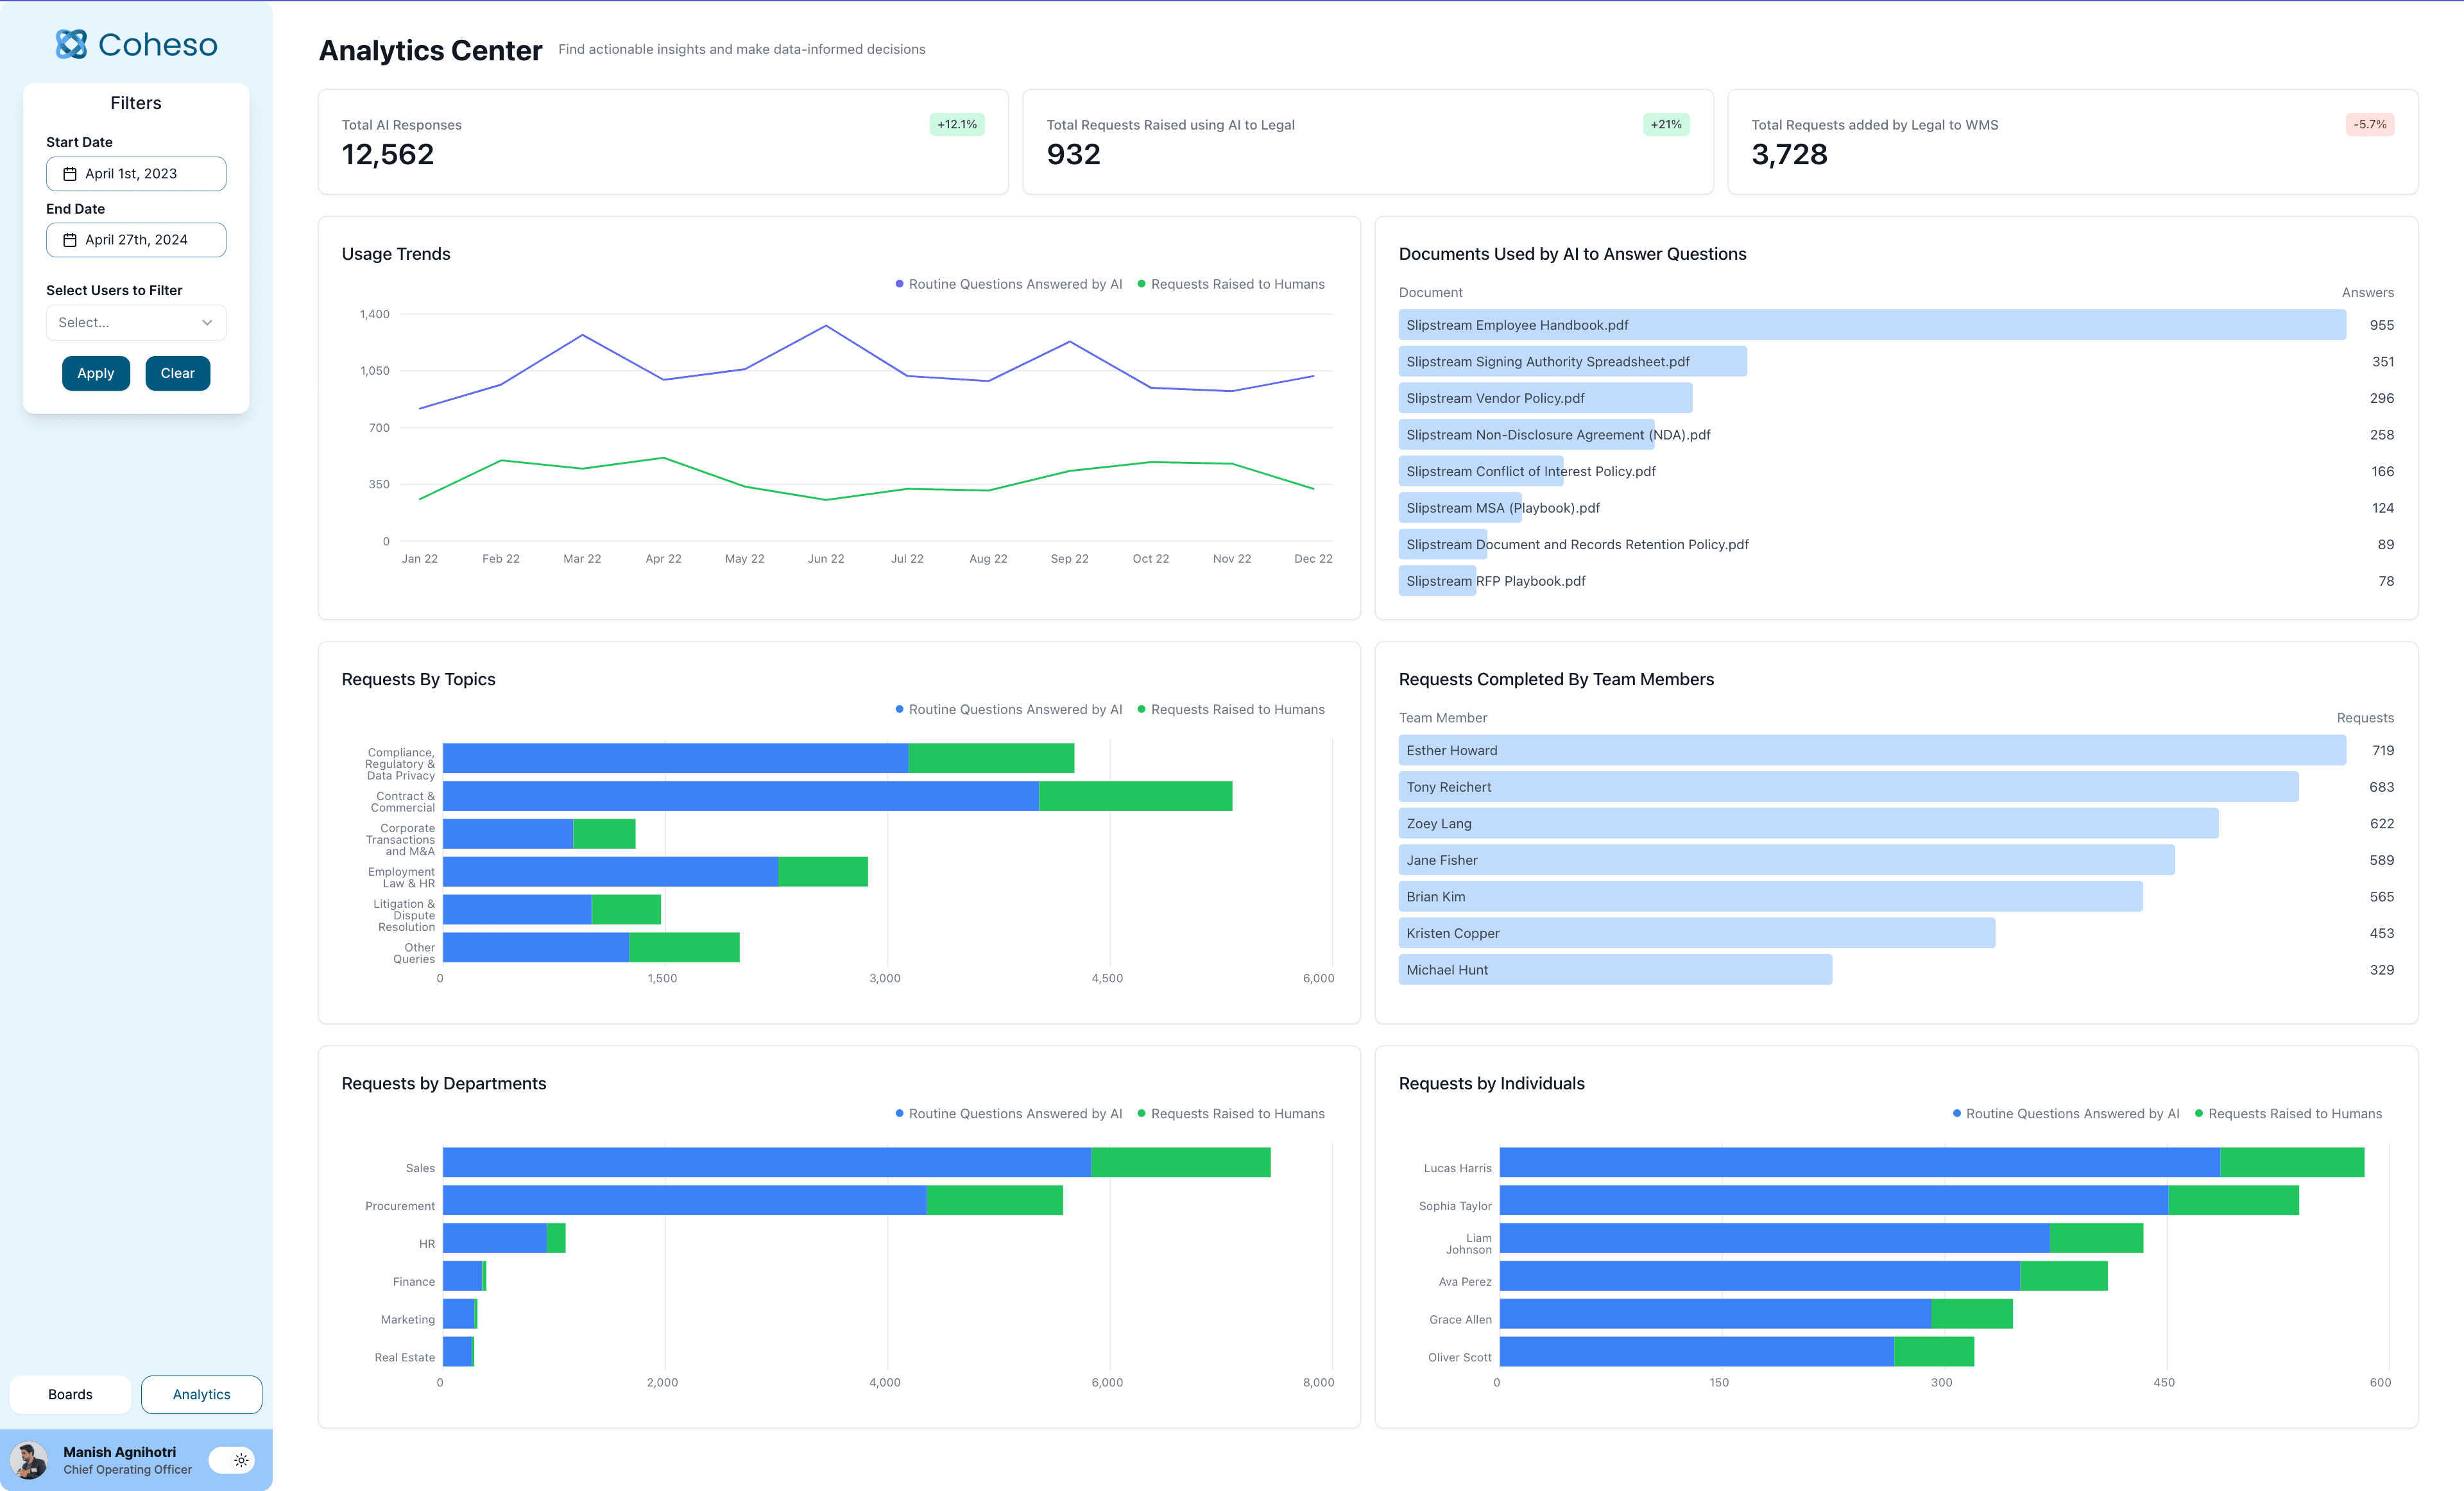Click the Usage Trends chart title
The height and width of the screenshot is (1491, 2464).
(396, 254)
